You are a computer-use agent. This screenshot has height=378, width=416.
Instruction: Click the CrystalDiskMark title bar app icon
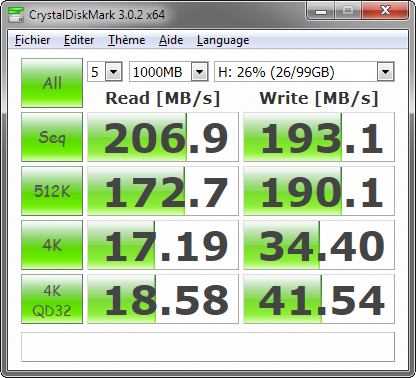pyautogui.click(x=16, y=15)
